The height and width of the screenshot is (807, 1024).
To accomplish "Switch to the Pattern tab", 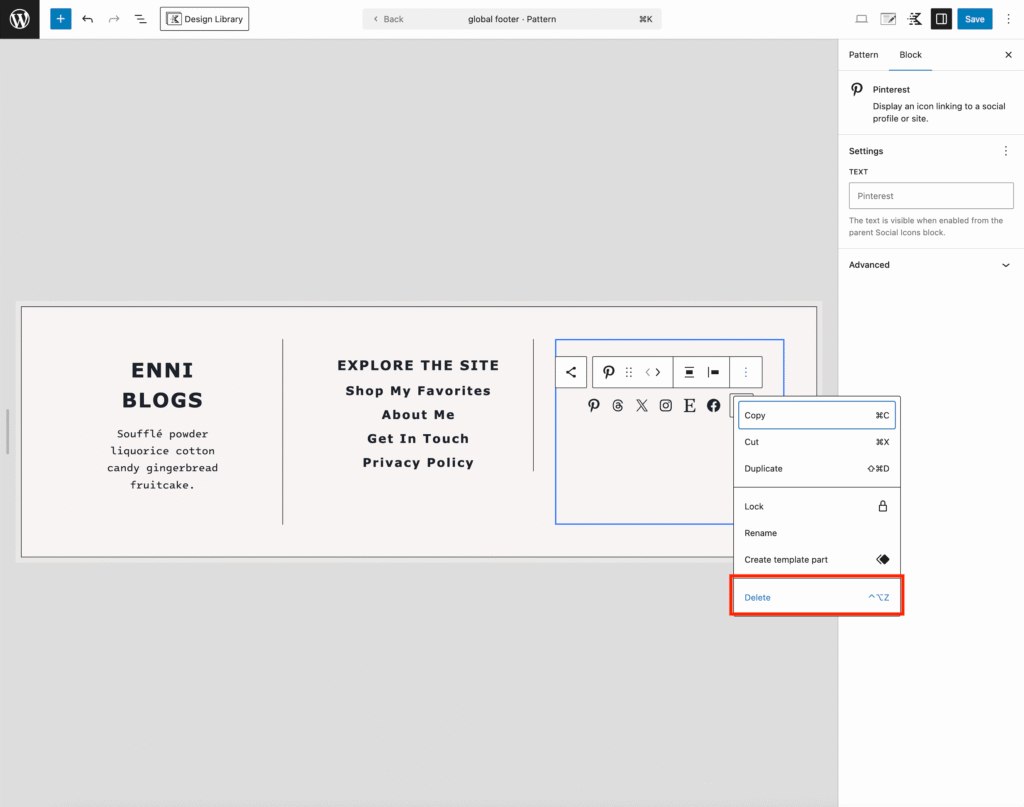I will coord(863,55).
